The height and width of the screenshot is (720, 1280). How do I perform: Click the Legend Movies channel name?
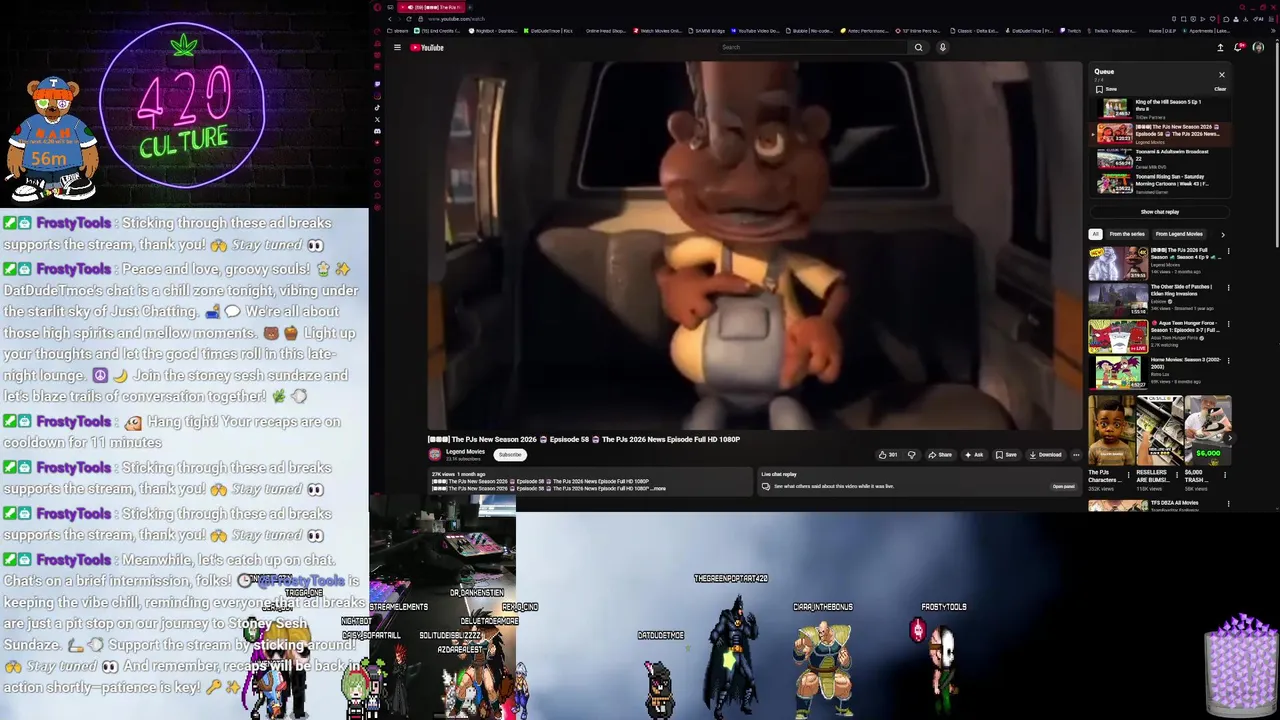465,452
